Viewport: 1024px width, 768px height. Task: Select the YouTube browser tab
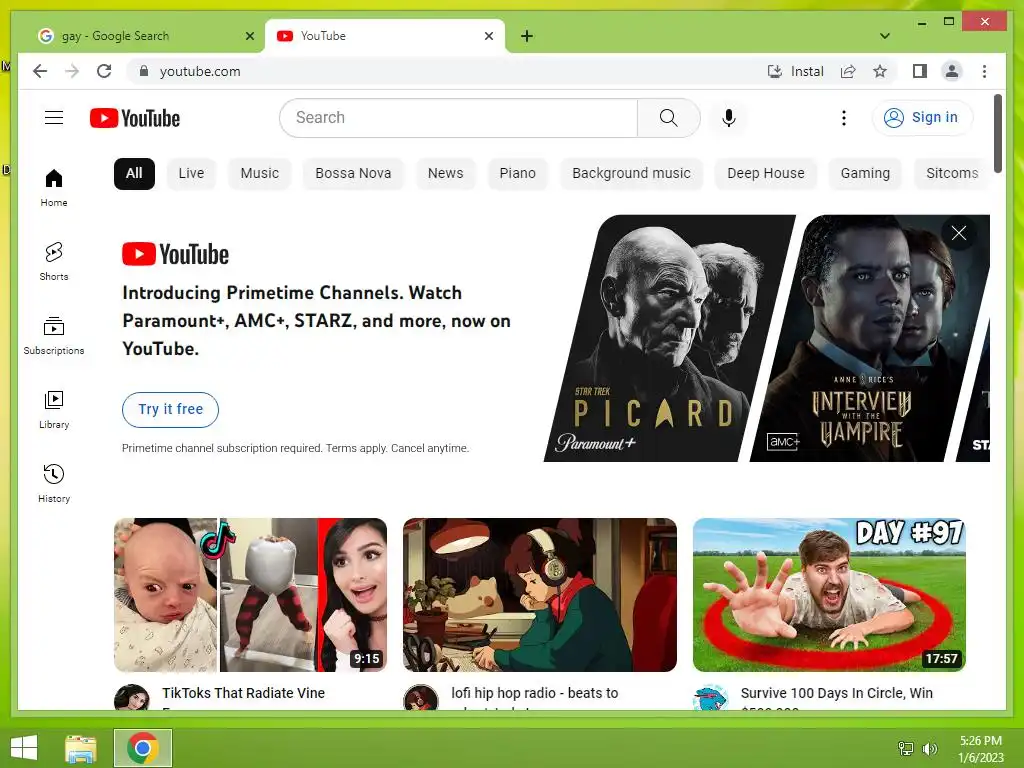[x=385, y=36]
